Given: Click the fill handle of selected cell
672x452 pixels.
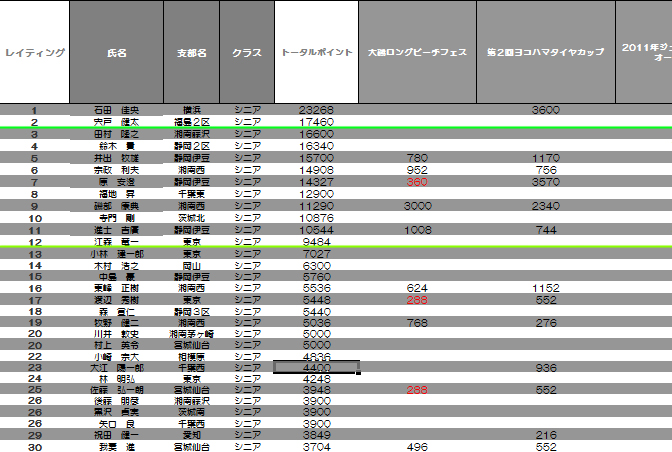Looking at the screenshot, I should click(358, 373).
